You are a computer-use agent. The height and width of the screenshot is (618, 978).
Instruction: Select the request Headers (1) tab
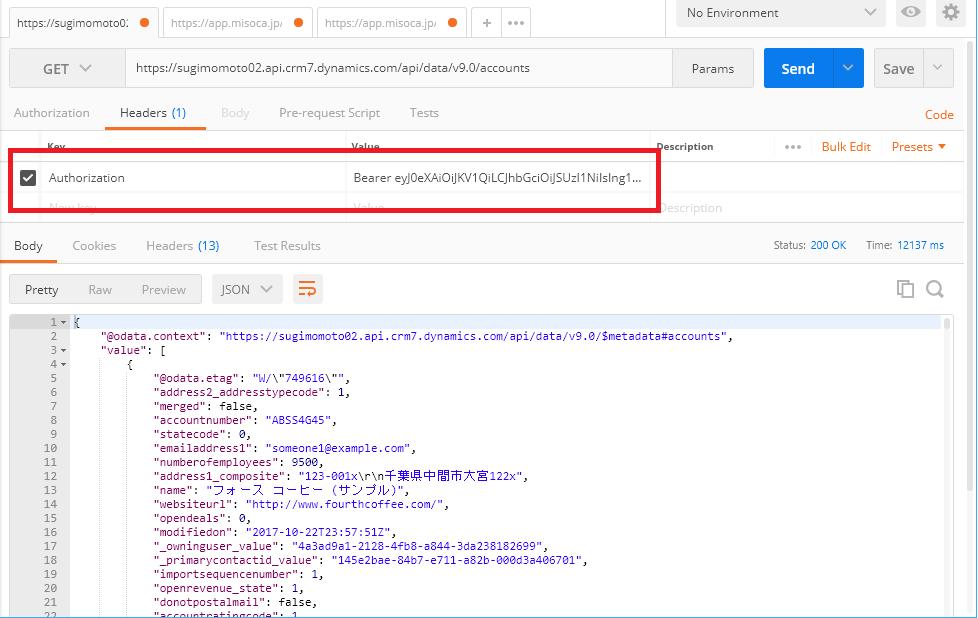(x=153, y=113)
